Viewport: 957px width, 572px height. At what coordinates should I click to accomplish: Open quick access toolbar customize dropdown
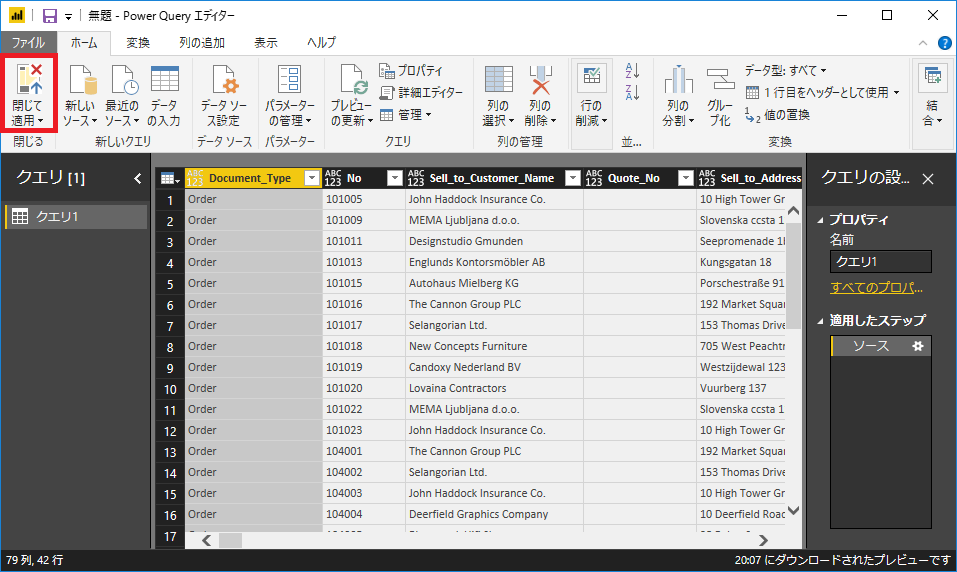coord(68,16)
